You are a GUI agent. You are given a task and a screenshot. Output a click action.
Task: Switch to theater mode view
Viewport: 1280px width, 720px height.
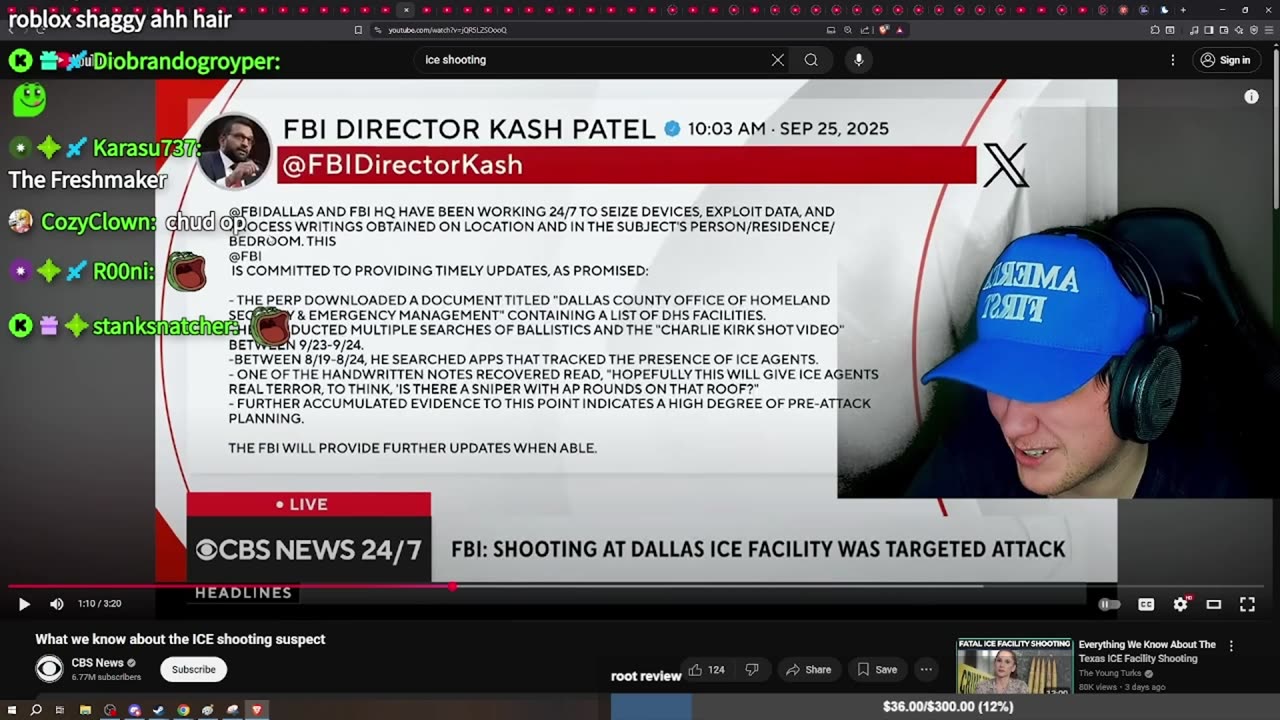click(x=1214, y=604)
